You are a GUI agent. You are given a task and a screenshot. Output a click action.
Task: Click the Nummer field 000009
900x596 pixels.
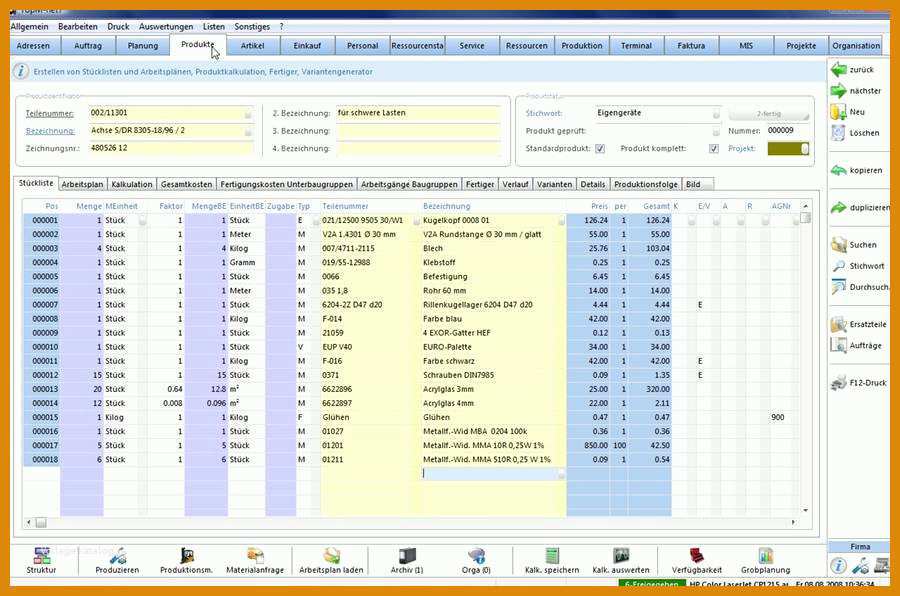[788, 130]
